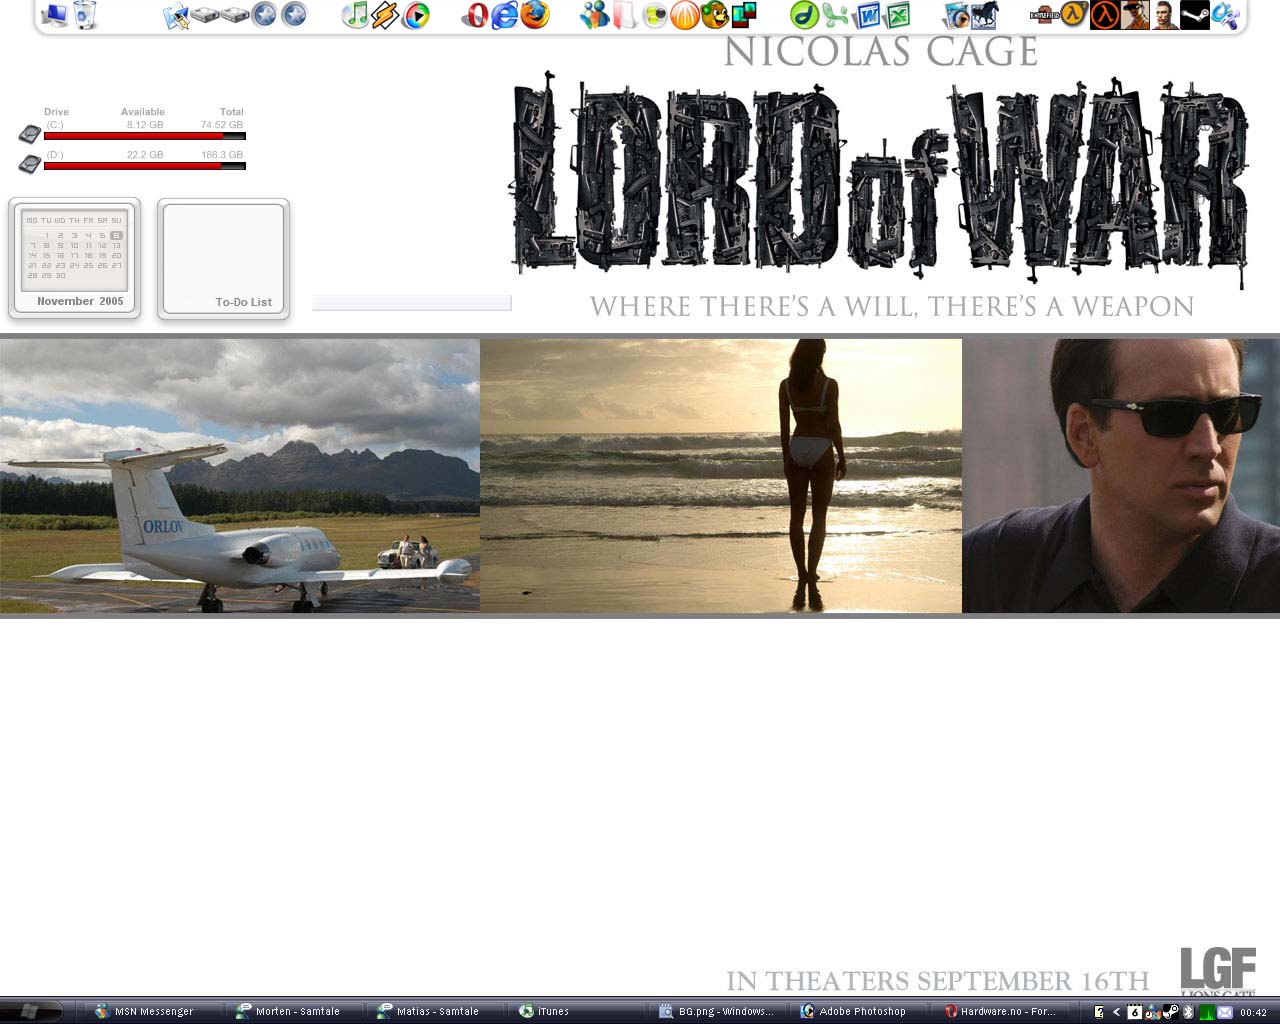
Task: Open the November 2005 calendar widget
Action: 75,259
